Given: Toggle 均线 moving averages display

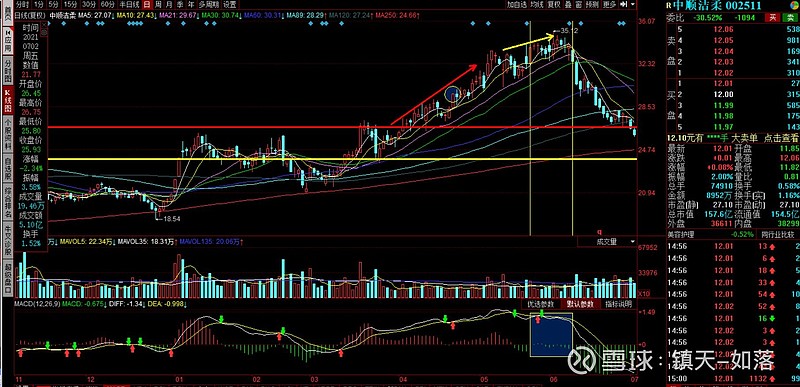Looking at the screenshot, I should (537, 5).
